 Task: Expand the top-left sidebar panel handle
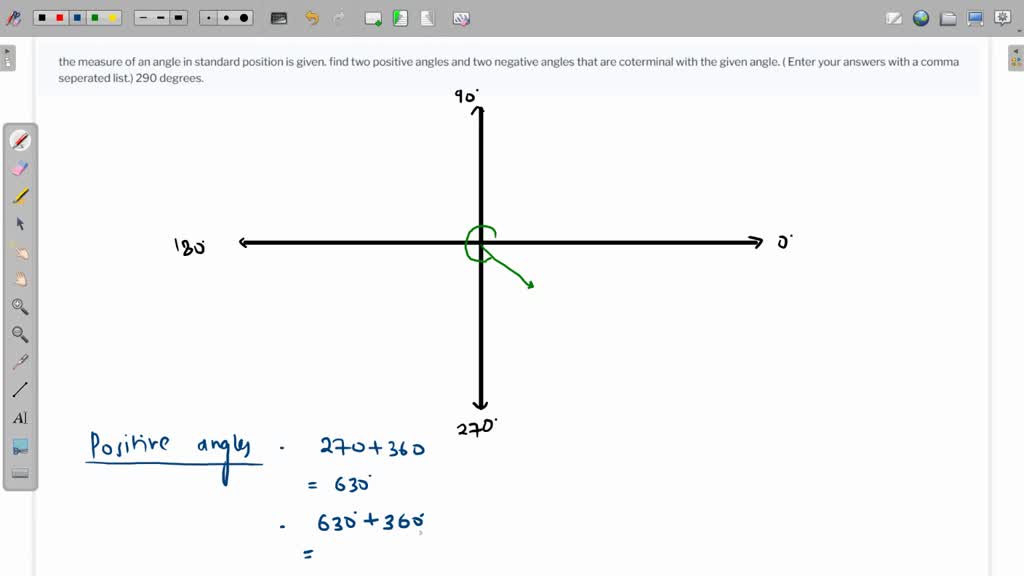(8, 57)
